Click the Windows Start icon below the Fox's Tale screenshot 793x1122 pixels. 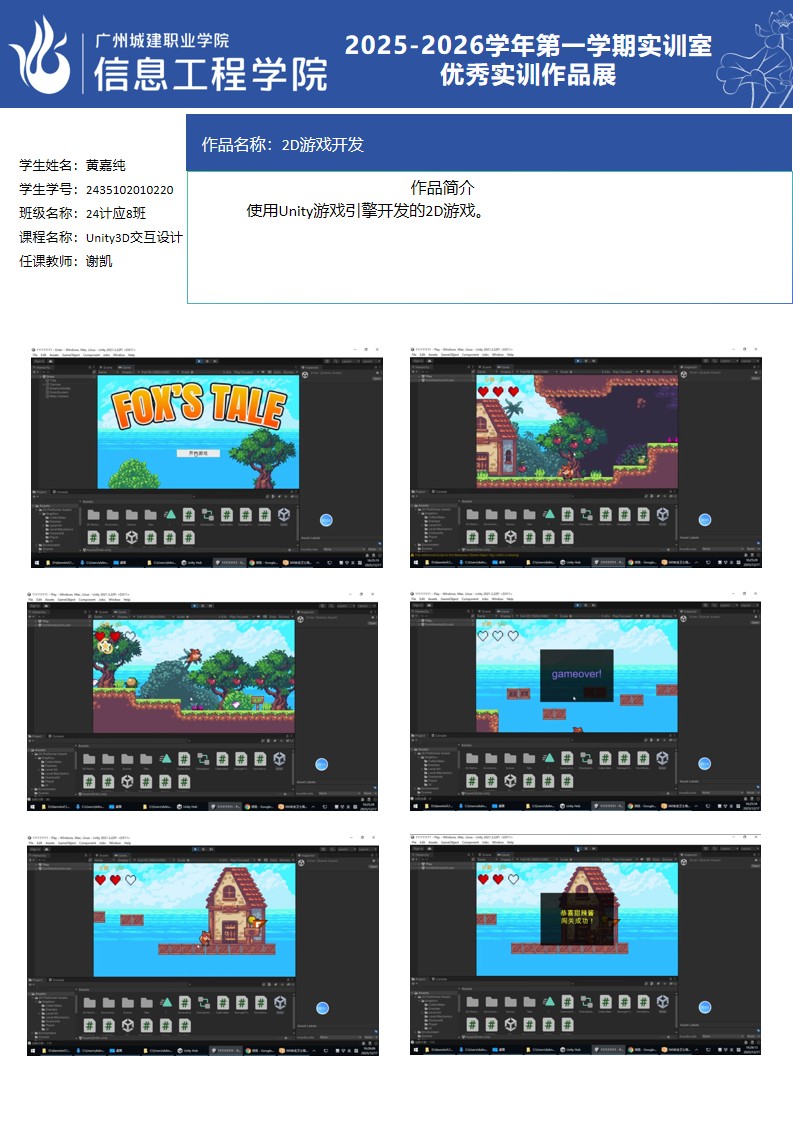(35, 563)
